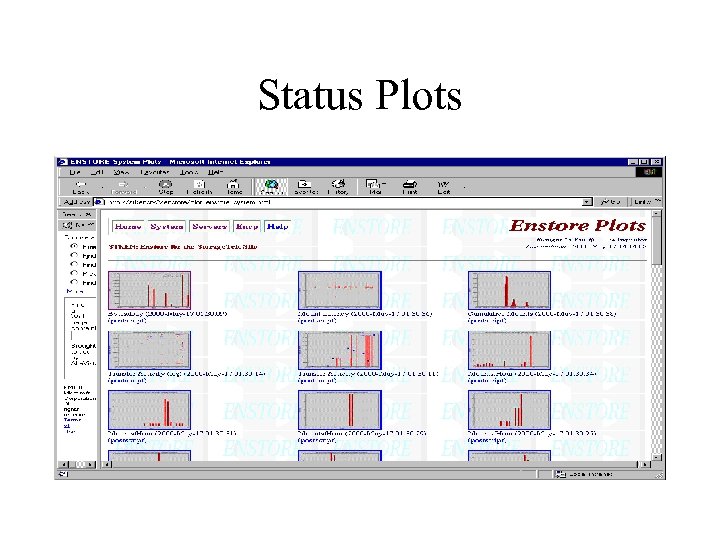Open the Help tab on Enstore page
The width and height of the screenshot is (720, 540).
point(277,226)
